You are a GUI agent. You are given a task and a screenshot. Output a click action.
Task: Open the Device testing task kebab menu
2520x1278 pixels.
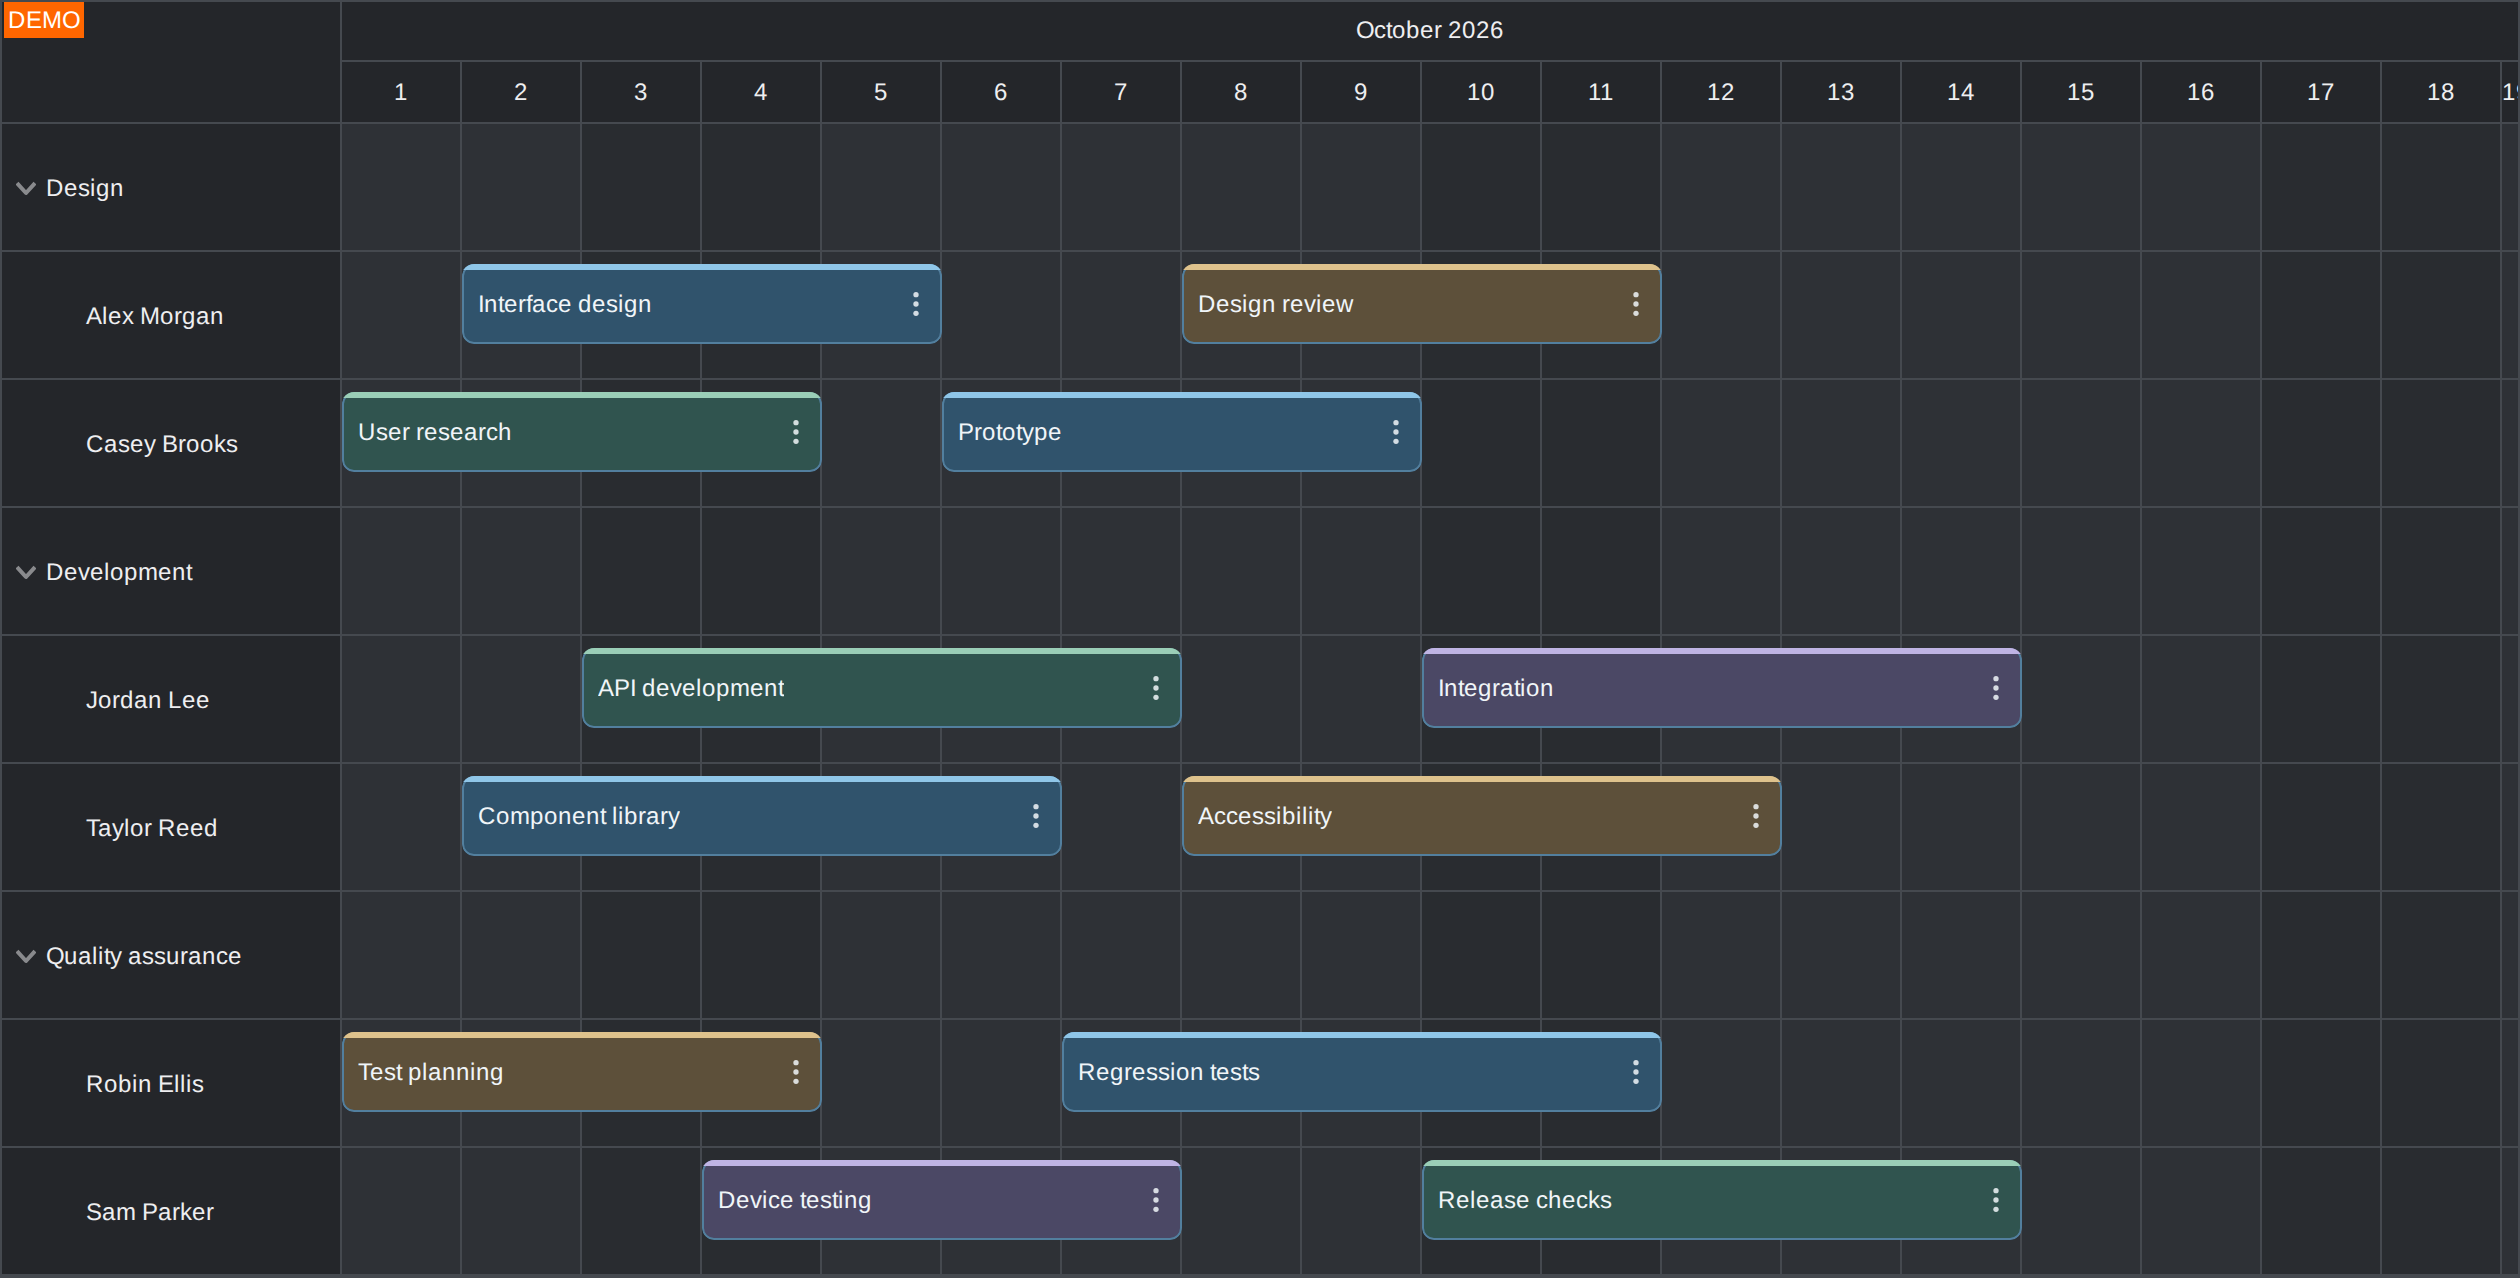pyautogui.click(x=1155, y=1200)
